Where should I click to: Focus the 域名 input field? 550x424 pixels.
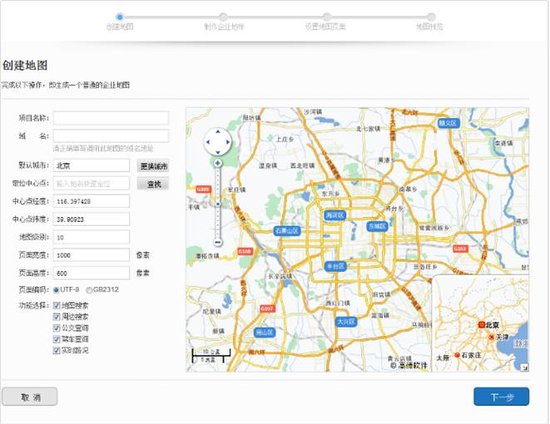pyautogui.click(x=111, y=136)
